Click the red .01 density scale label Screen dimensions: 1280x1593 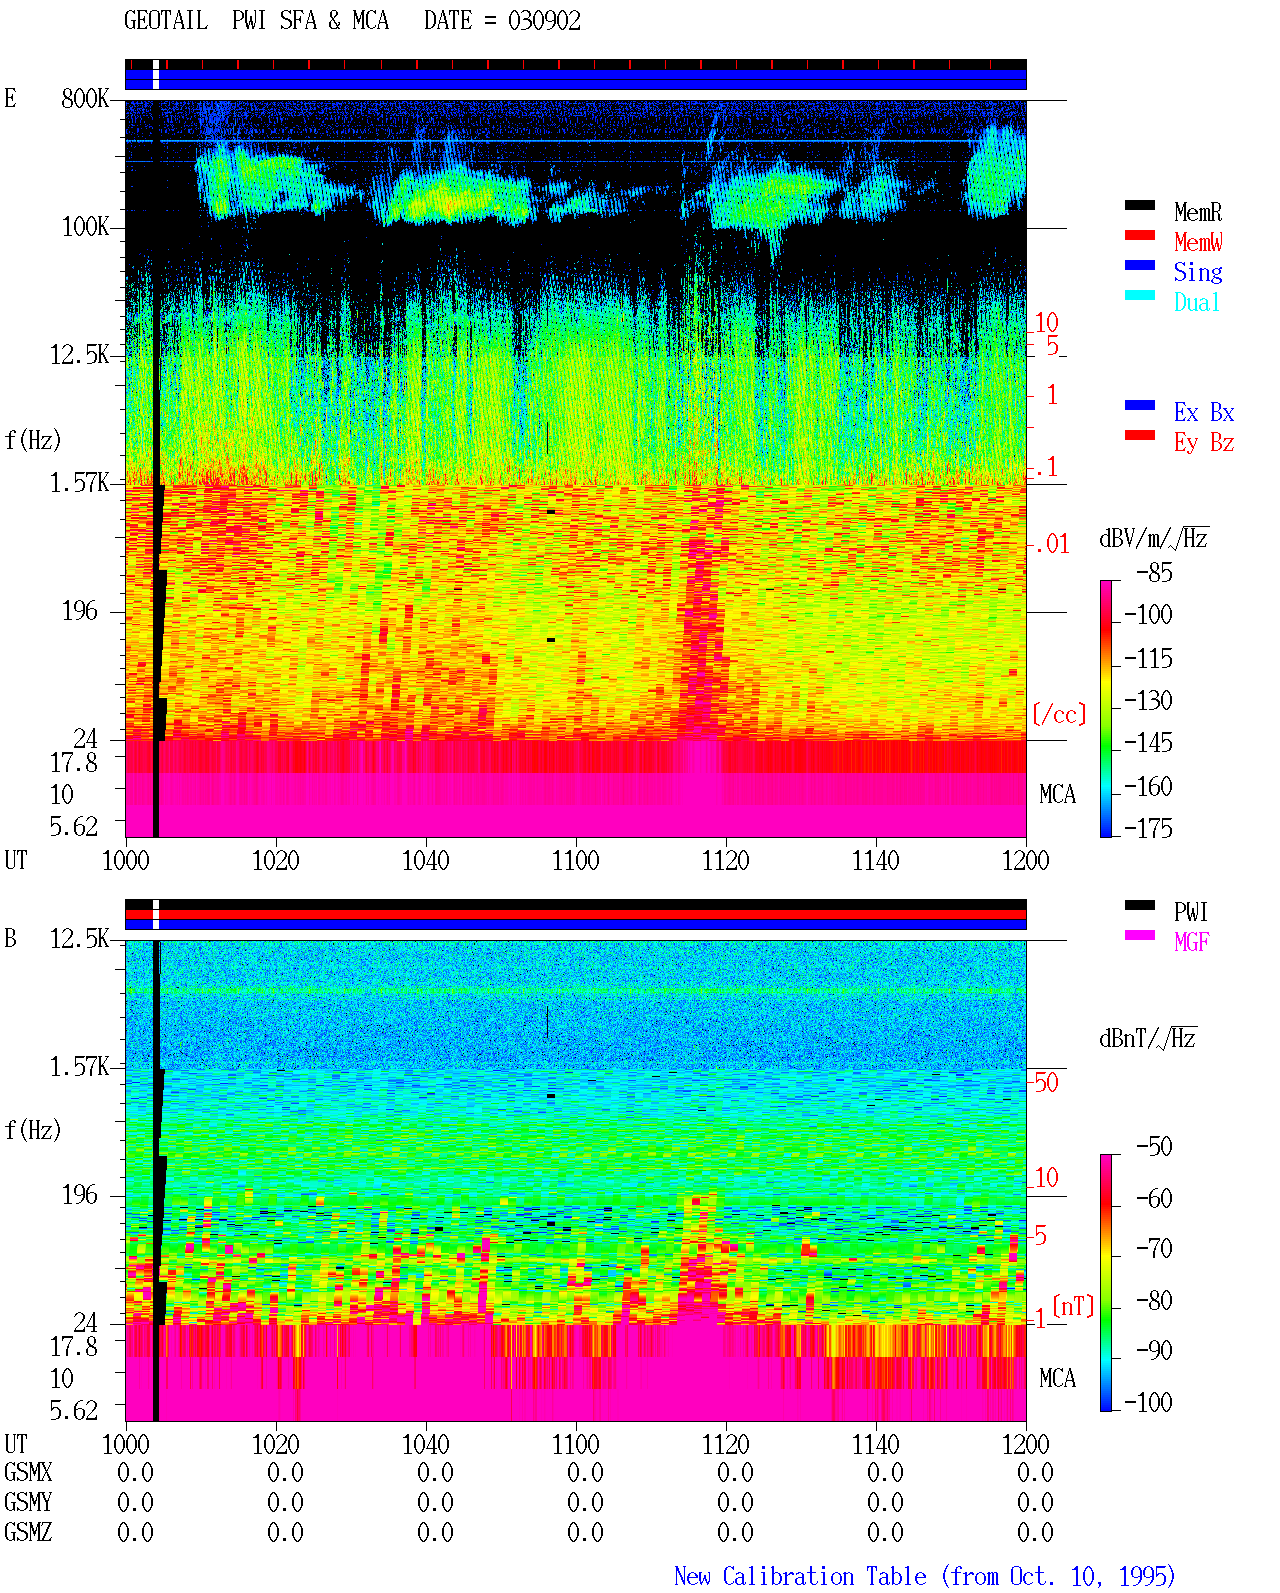pos(1052,544)
